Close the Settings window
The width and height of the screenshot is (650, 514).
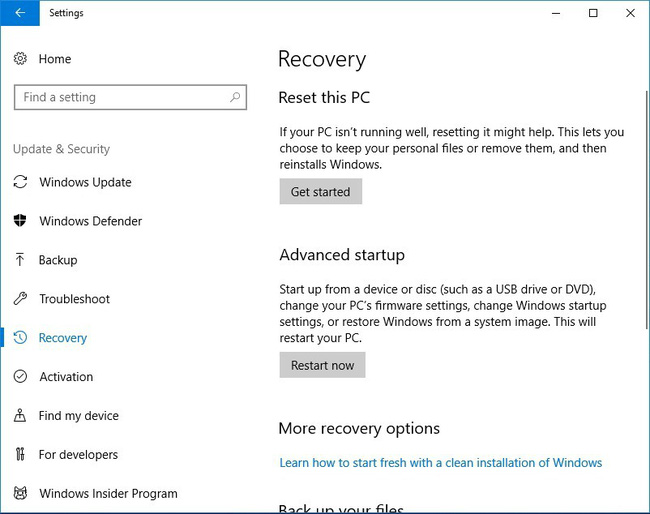(631, 13)
